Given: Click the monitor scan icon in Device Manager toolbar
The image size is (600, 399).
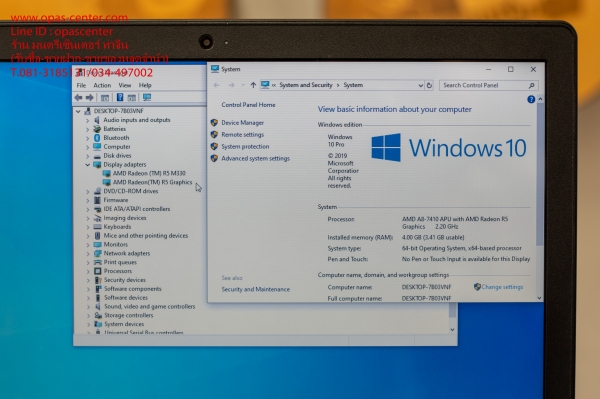Looking at the screenshot, I should coord(147,98).
